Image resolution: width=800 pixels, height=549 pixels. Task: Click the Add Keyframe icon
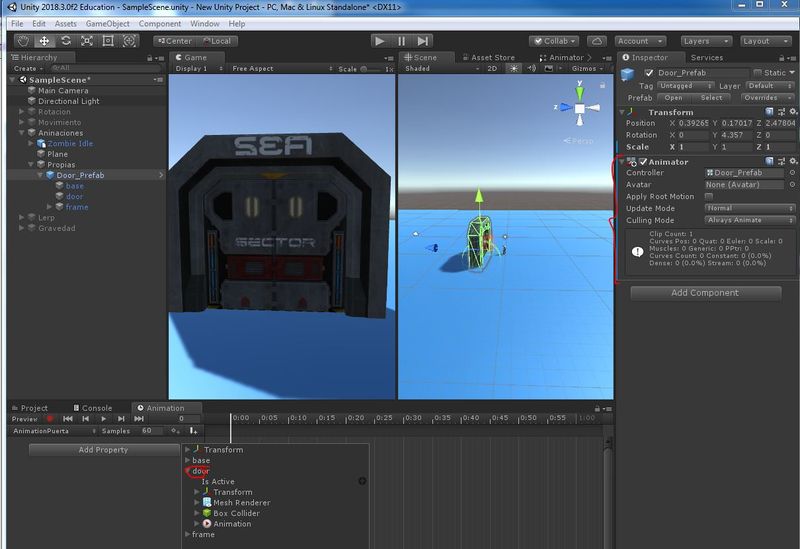click(176, 431)
